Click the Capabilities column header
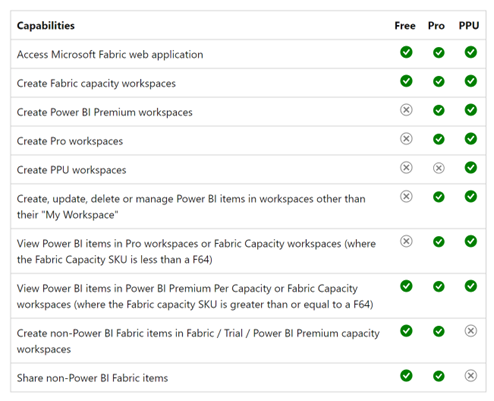Screen dimensions: 494x401 pos(46,26)
